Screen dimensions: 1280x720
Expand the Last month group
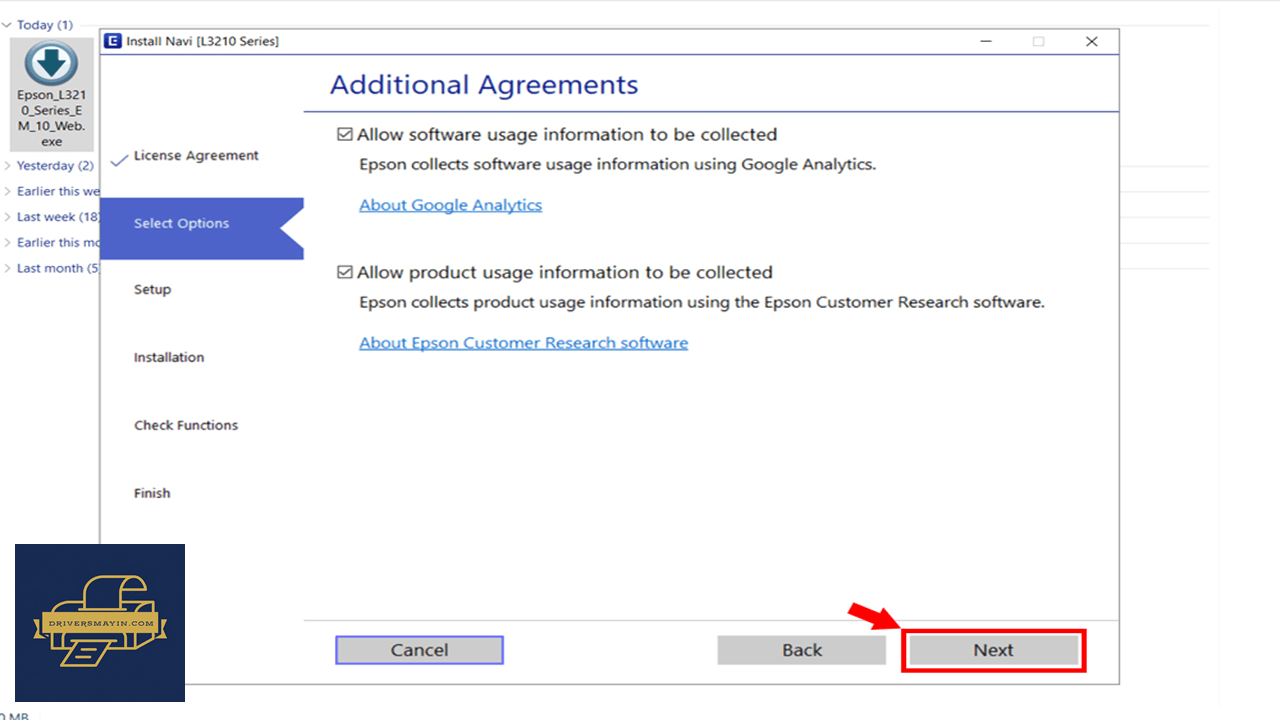click(8, 268)
